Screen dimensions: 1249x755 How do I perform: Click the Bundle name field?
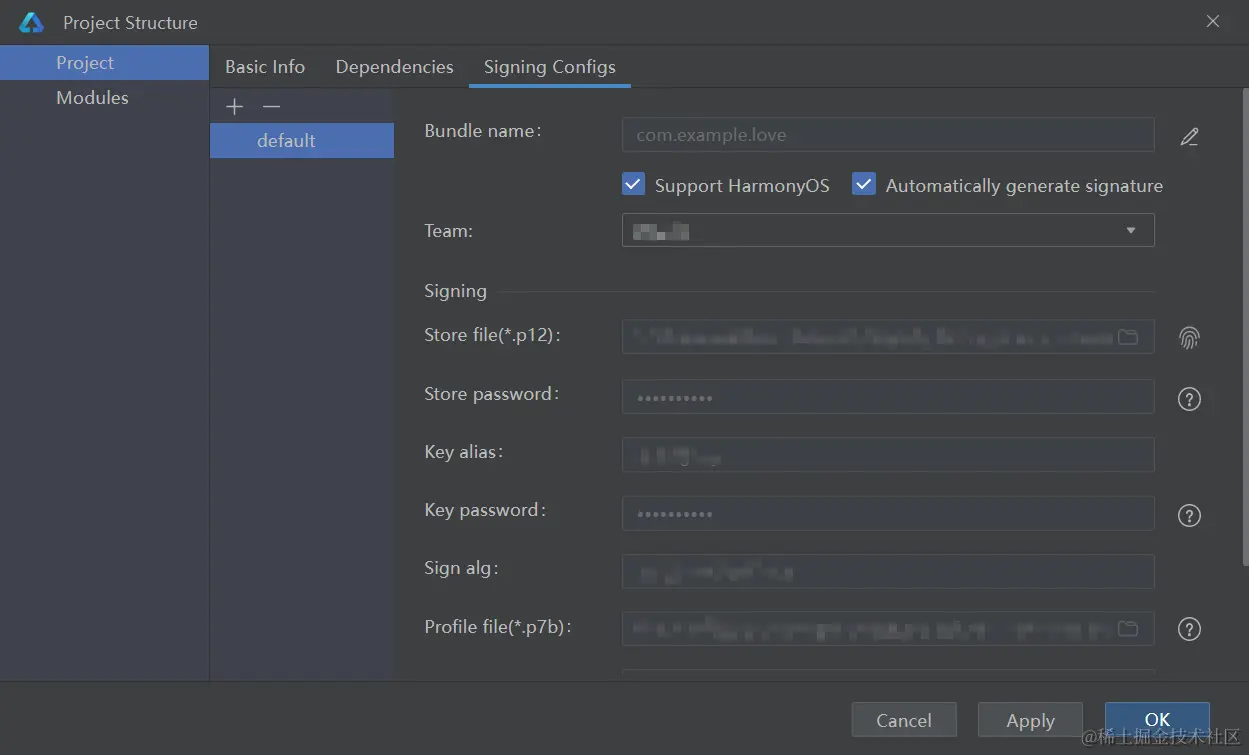click(888, 135)
